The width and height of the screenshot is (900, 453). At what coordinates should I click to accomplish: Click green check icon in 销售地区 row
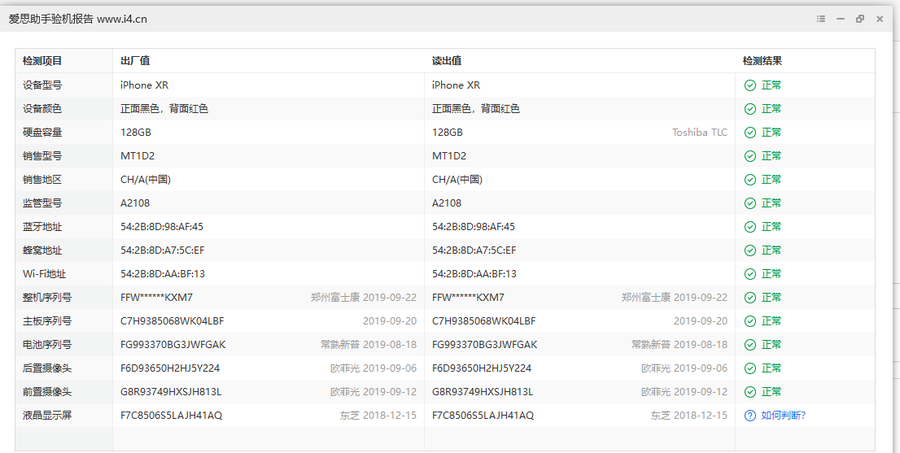click(750, 179)
